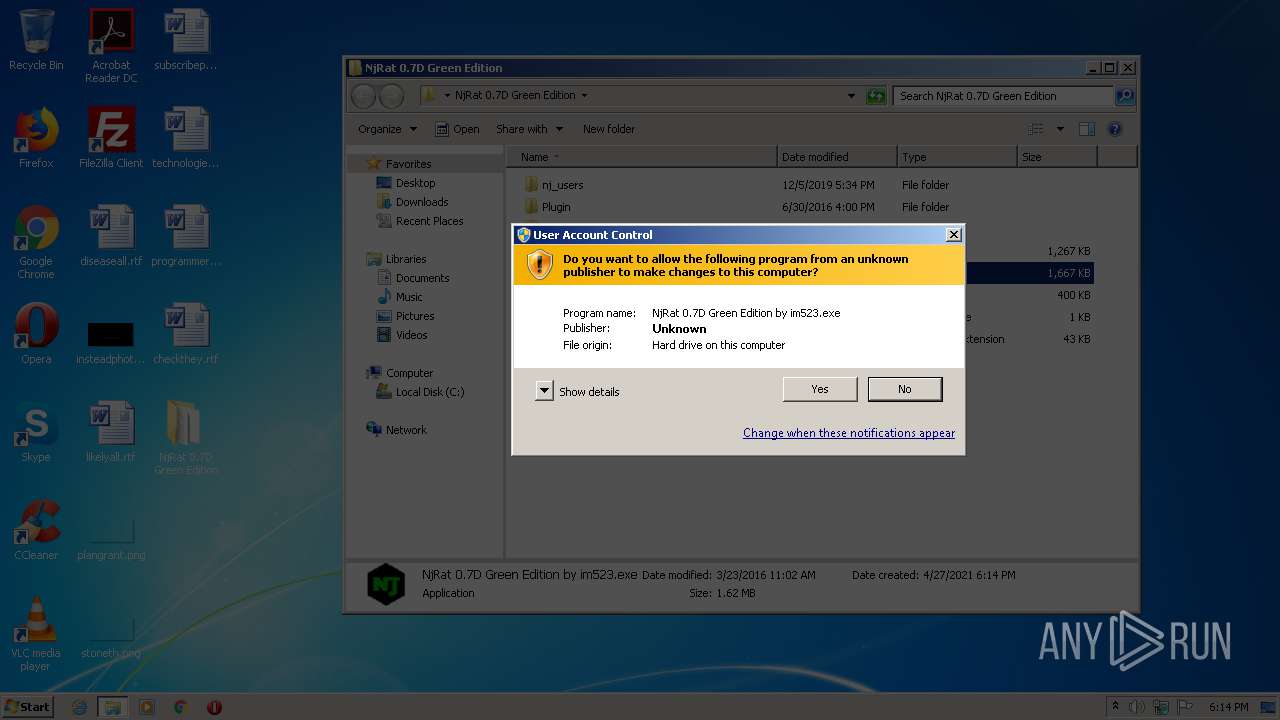Viewport: 1280px width, 720px height.
Task: Launch Skype desktop shortcut
Action: (36, 432)
